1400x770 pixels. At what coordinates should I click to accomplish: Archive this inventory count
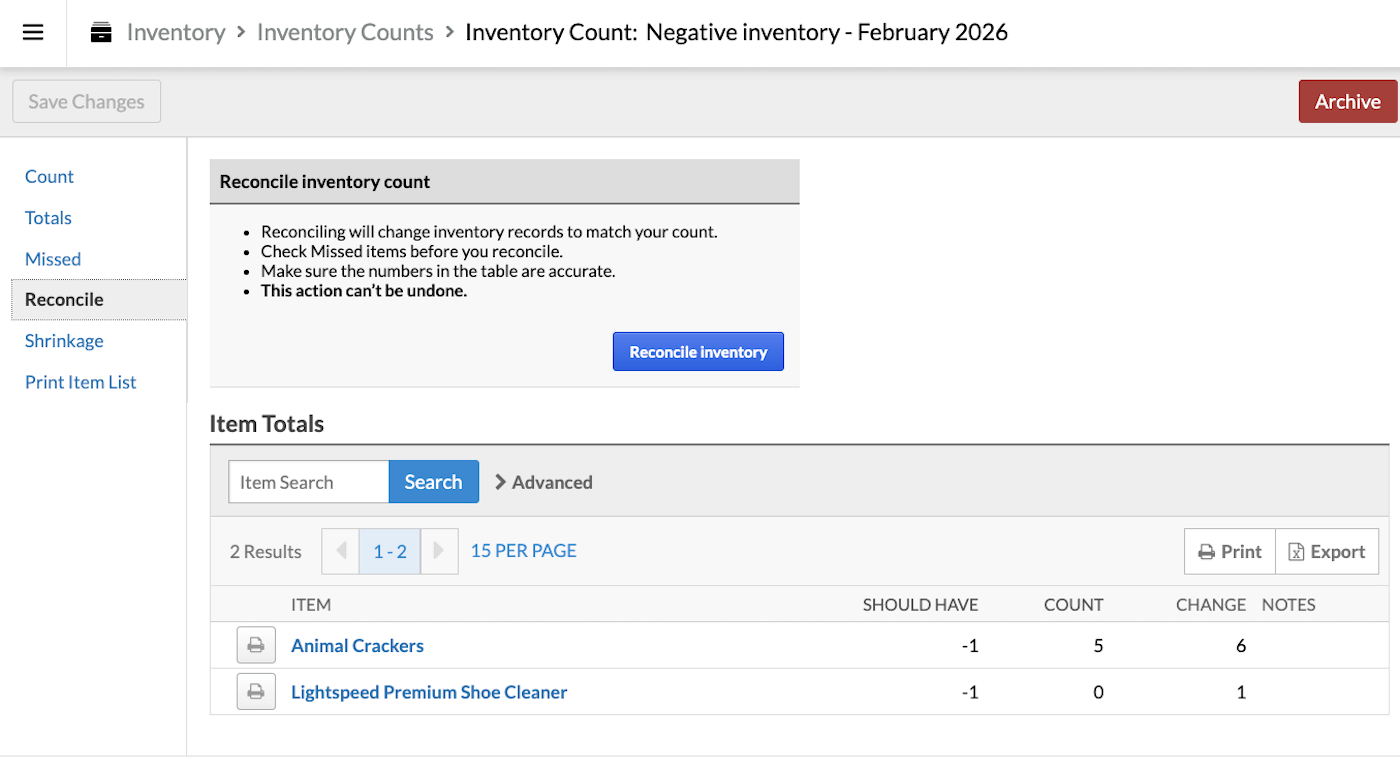point(1347,101)
